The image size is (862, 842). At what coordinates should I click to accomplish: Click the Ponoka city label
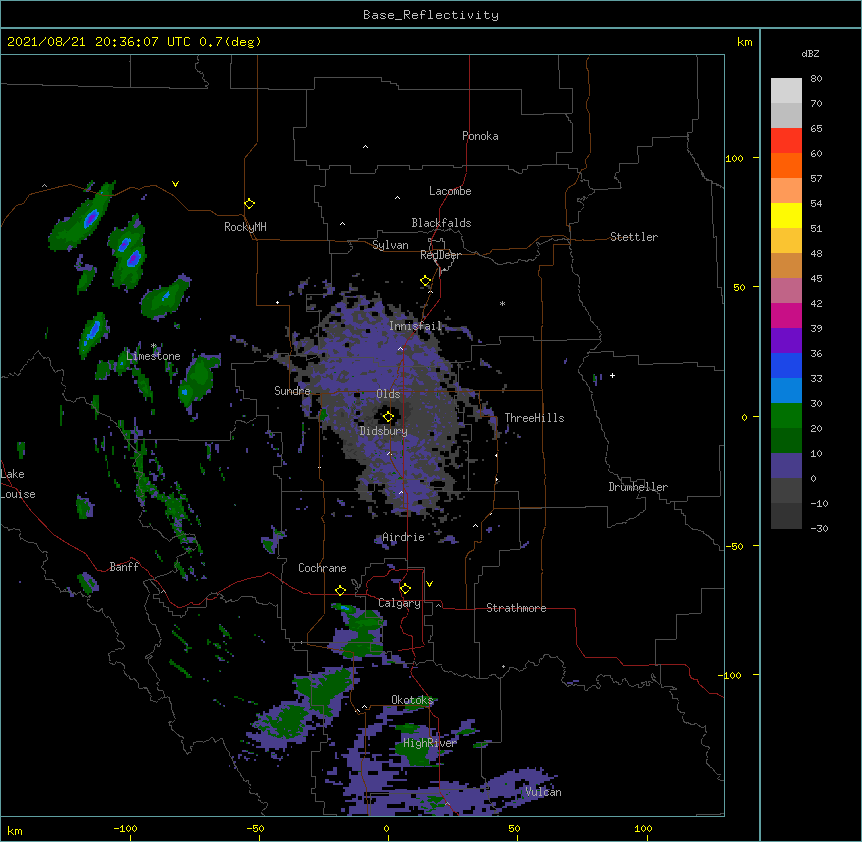coord(480,136)
